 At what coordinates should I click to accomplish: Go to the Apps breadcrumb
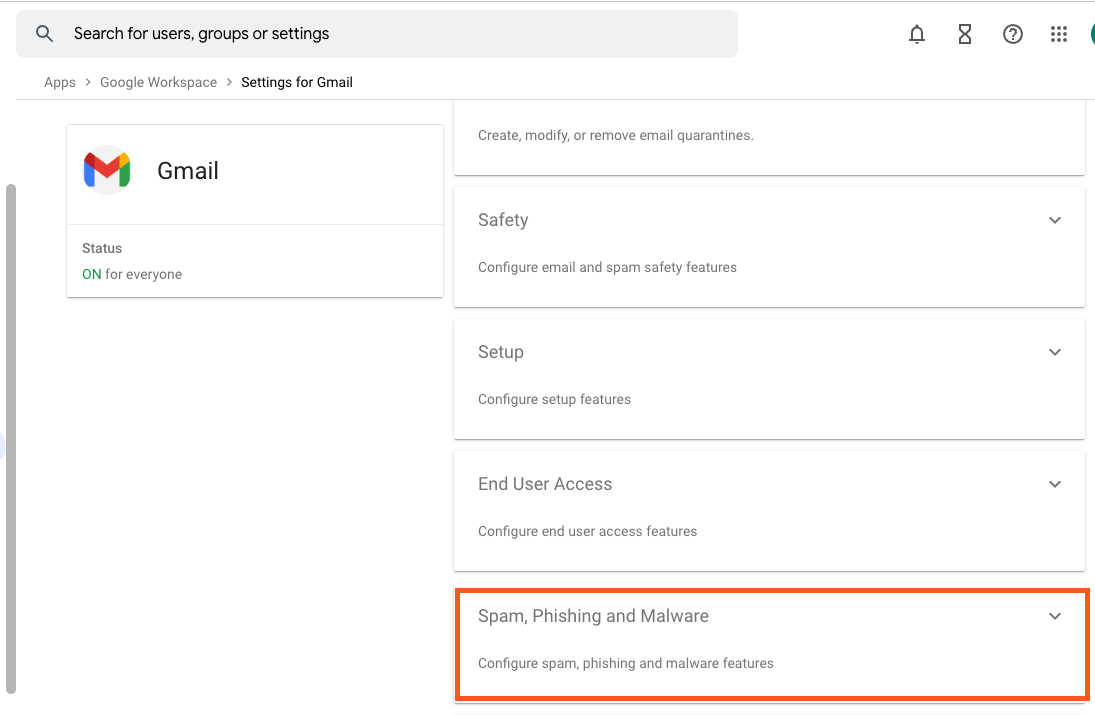tap(60, 83)
